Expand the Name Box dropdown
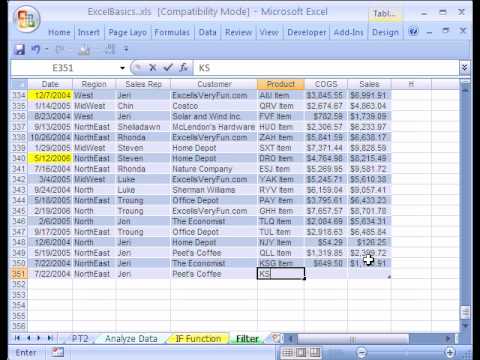This screenshot has height=360, width=480. pyautogui.click(x=122, y=68)
